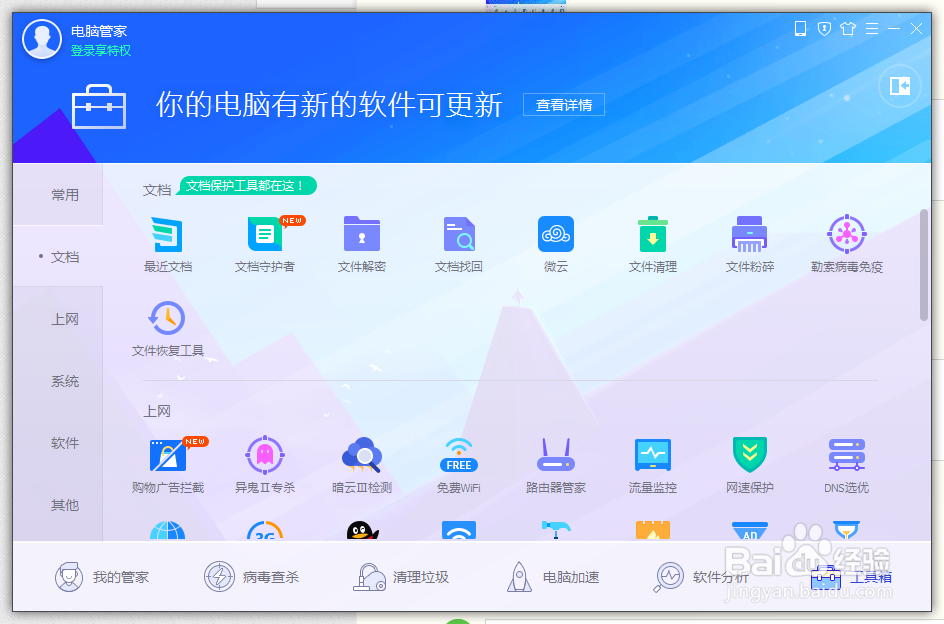This screenshot has width=944, height=624.
Task: Open the skin shirt icon
Action: (x=848, y=28)
